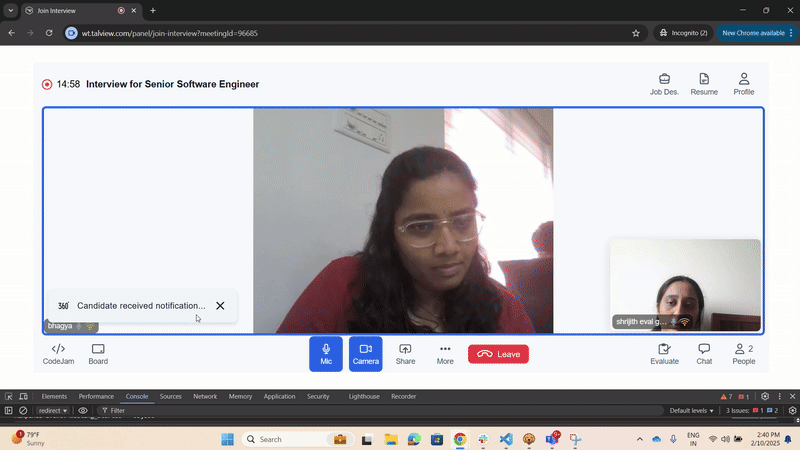Image resolution: width=800 pixels, height=450 pixels.
Task: Reload the page
Action: tap(49, 33)
